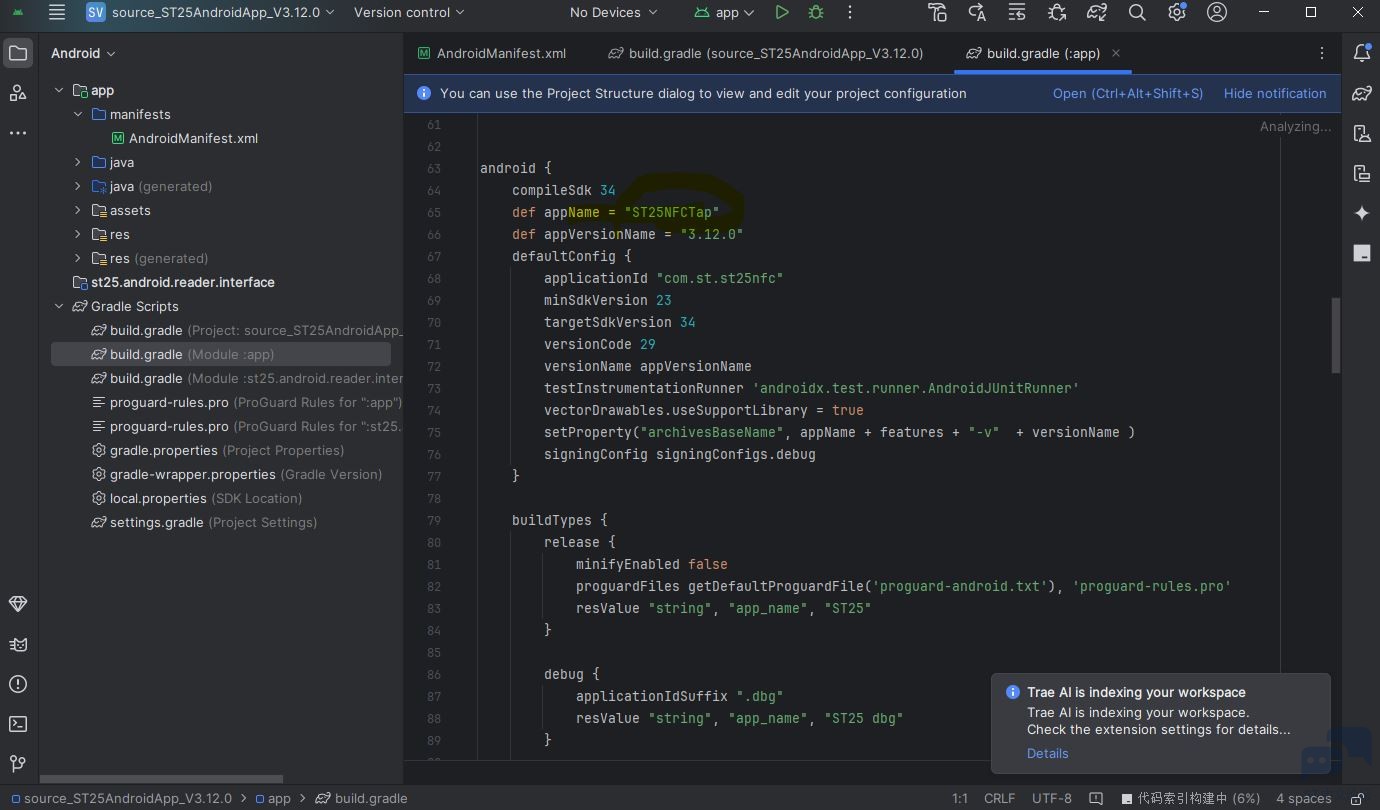Image resolution: width=1380 pixels, height=810 pixels.
Task: Expand the java folder in project tree
Action: point(78,162)
